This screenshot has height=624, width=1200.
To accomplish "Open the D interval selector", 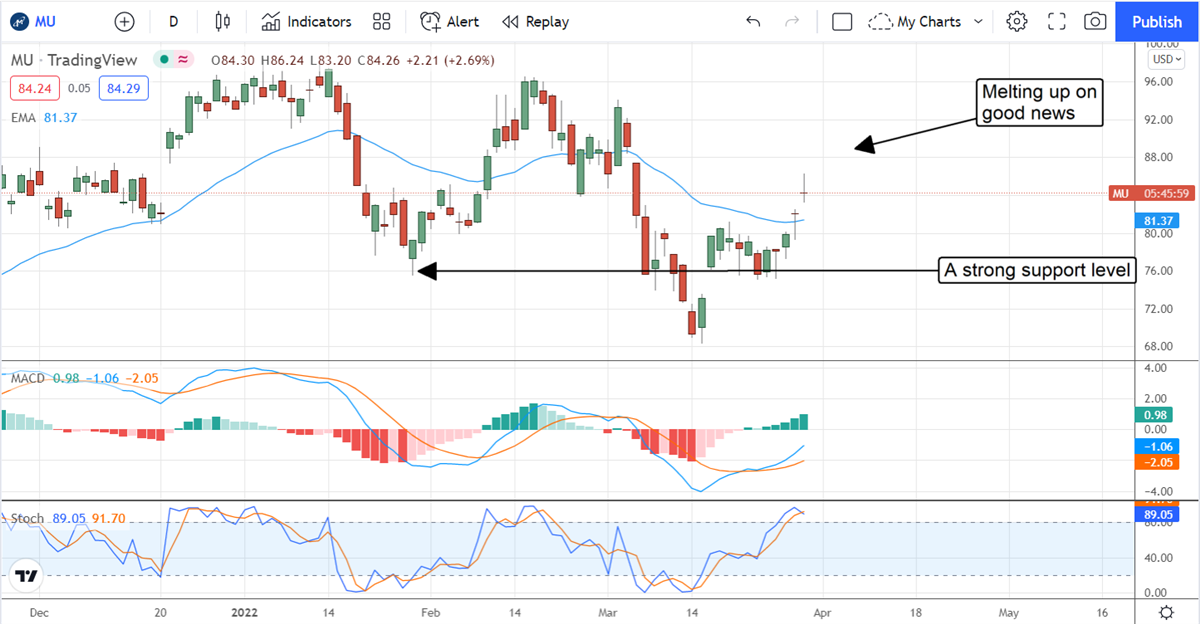I will coord(173,21).
